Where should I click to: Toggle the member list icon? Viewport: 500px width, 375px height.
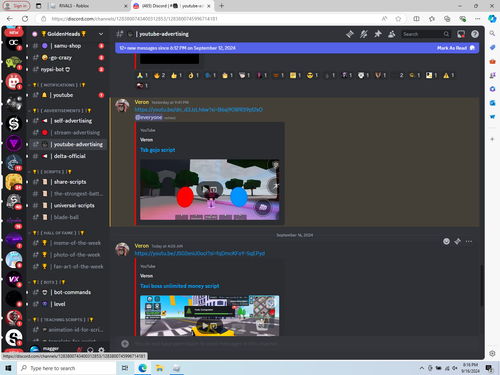click(x=392, y=34)
